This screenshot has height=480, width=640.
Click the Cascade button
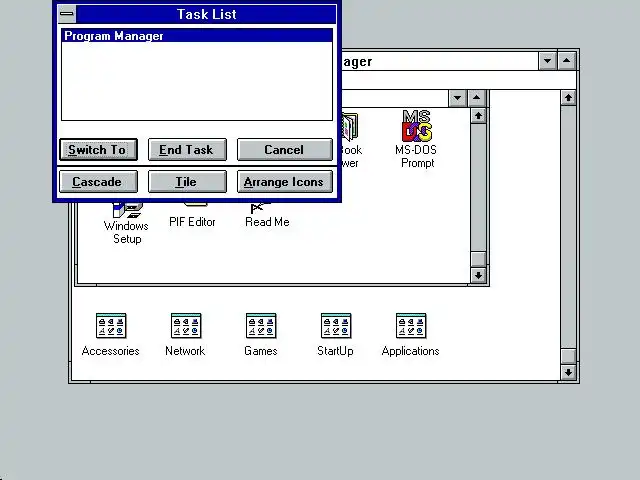pyautogui.click(x=98, y=182)
